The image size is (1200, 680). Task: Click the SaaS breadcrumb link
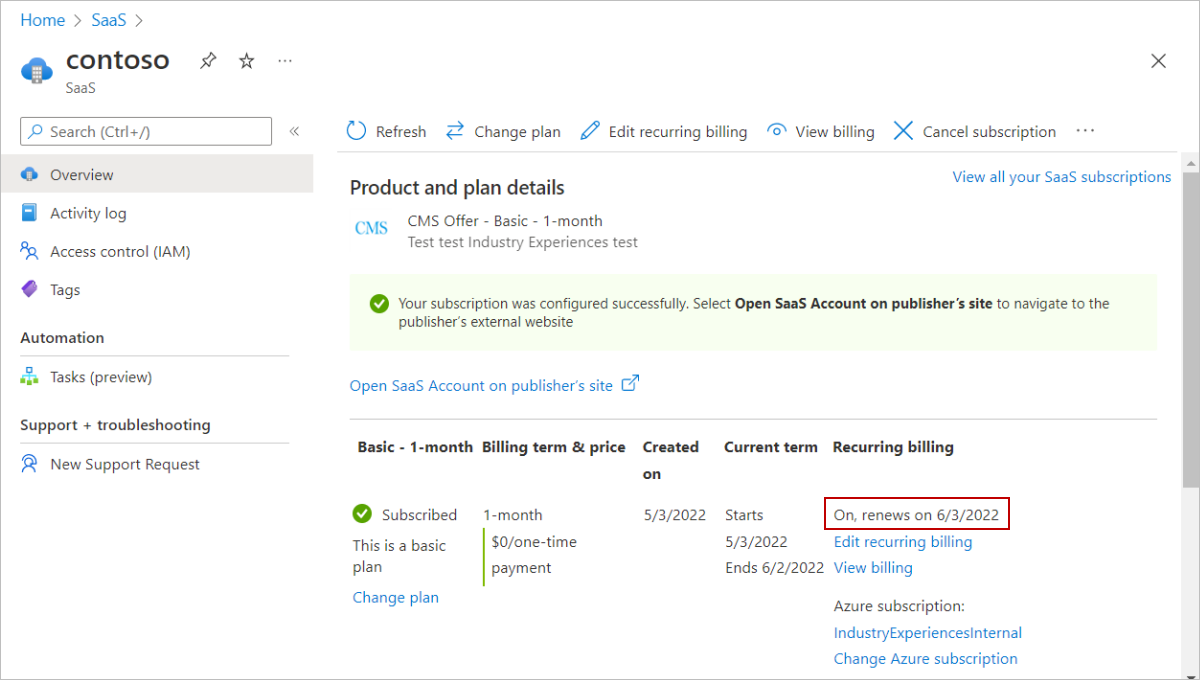tap(109, 20)
